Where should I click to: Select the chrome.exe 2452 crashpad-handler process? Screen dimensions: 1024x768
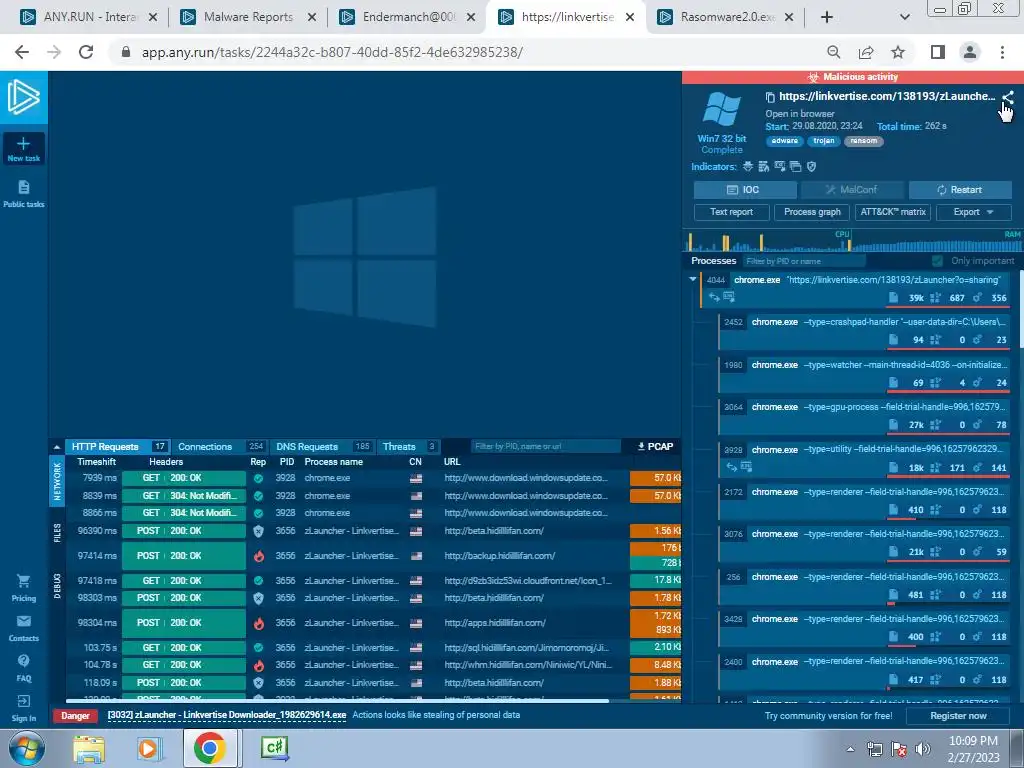pos(864,332)
